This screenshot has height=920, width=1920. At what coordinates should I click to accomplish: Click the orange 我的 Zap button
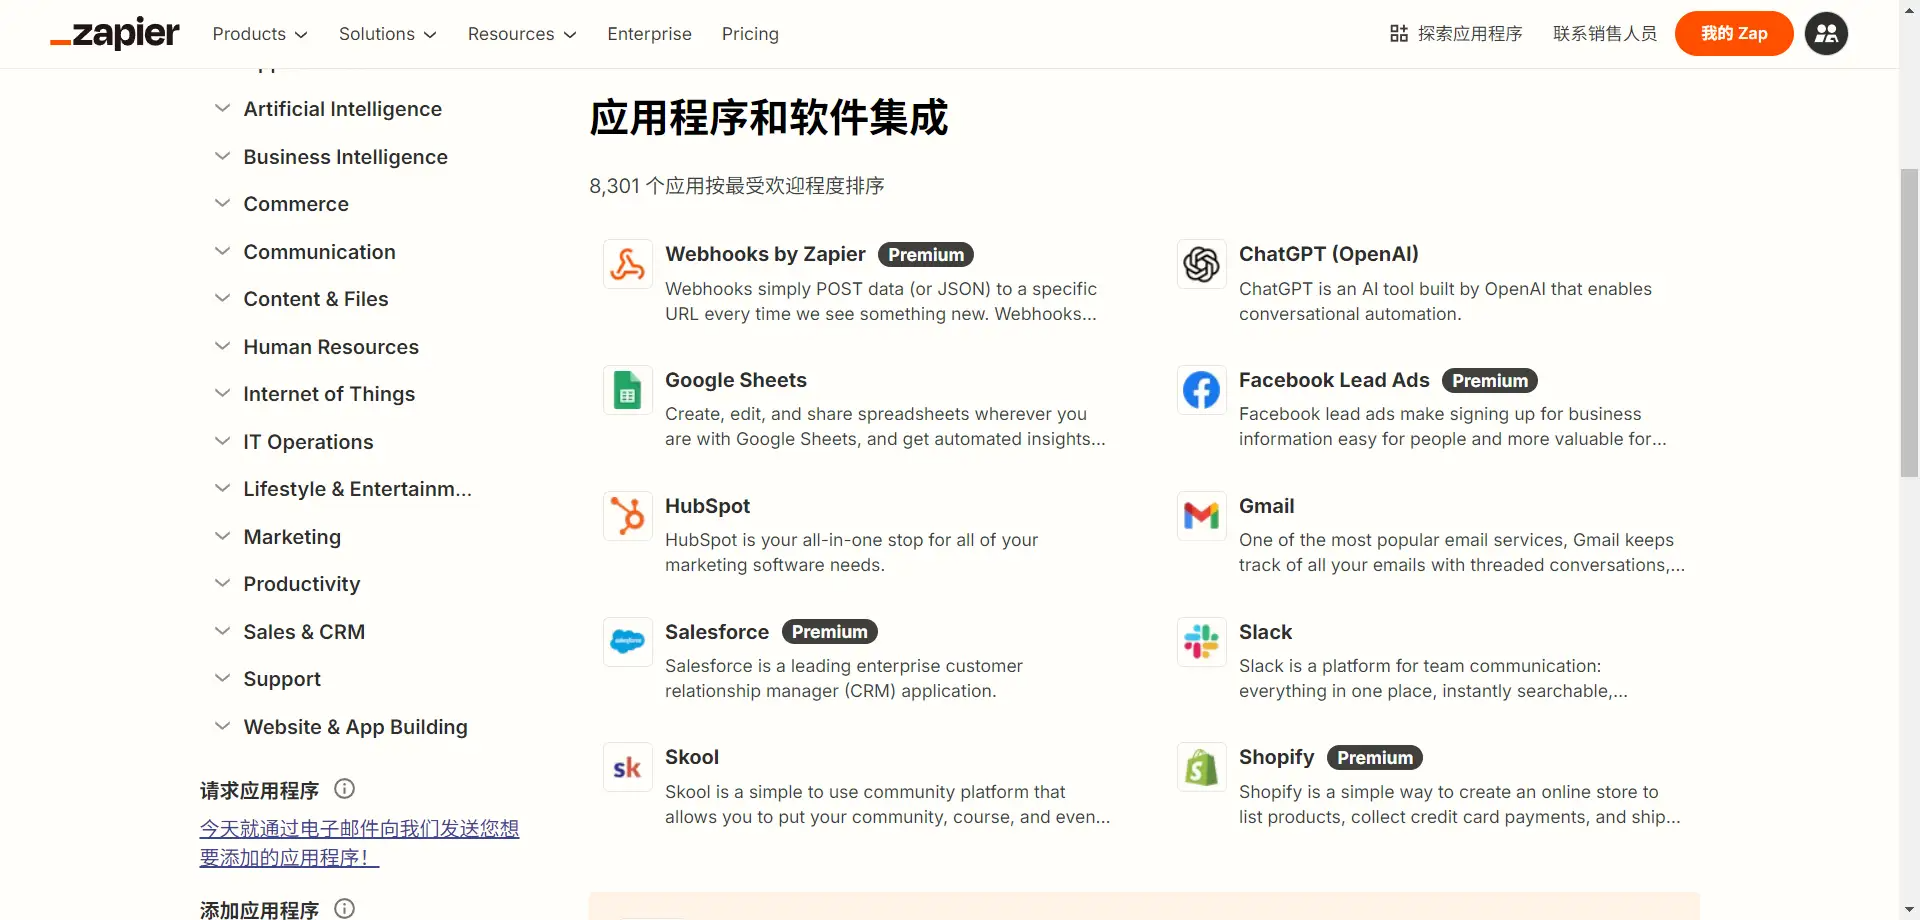click(x=1734, y=34)
